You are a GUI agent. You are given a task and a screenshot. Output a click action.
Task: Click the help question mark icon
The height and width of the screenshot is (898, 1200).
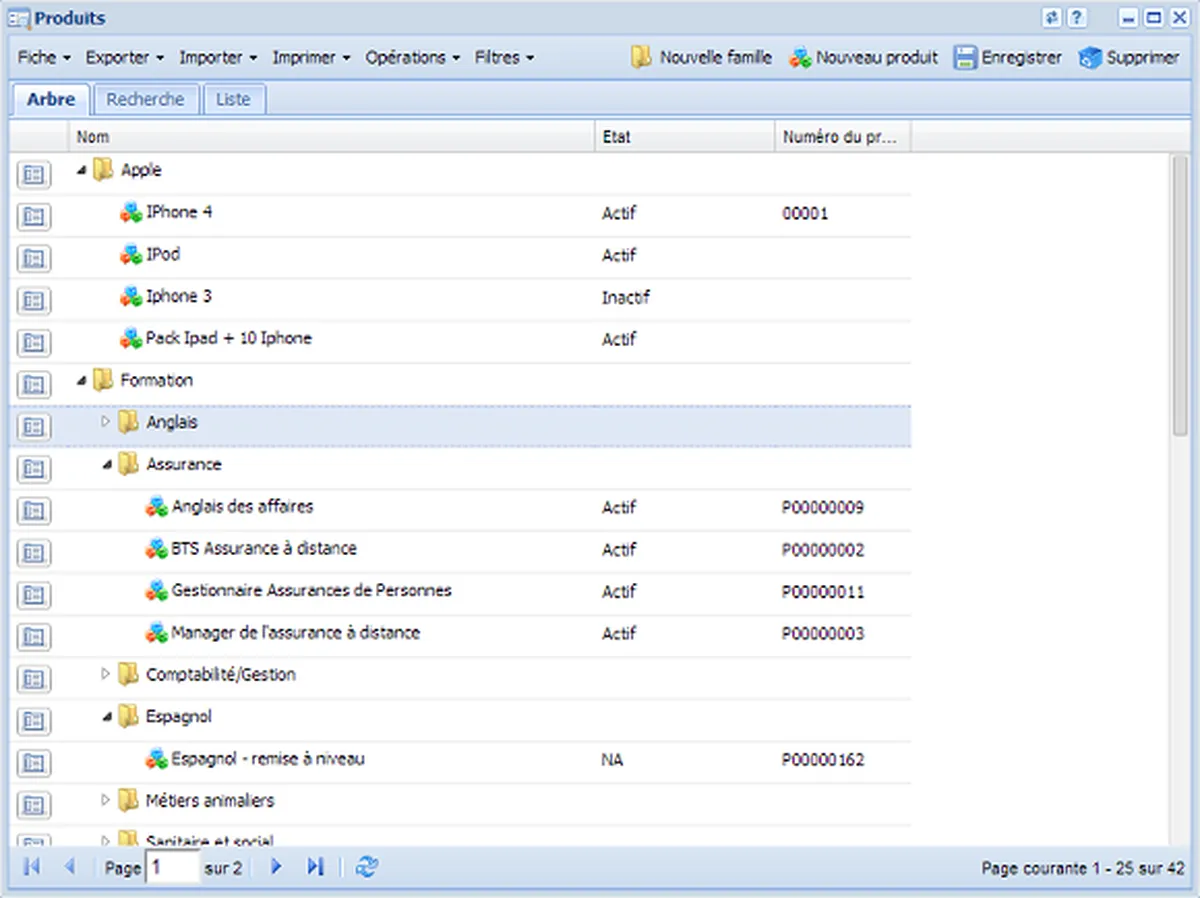(1077, 18)
